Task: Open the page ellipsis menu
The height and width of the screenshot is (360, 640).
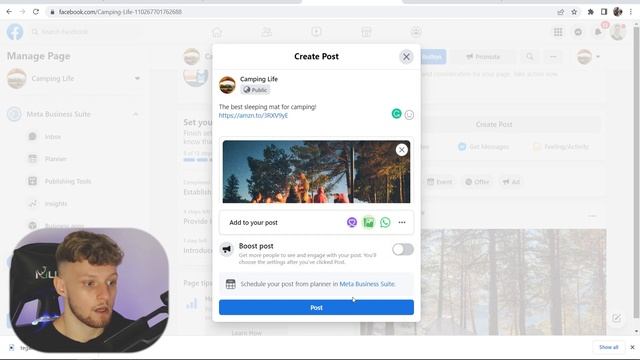Action: coord(553,57)
